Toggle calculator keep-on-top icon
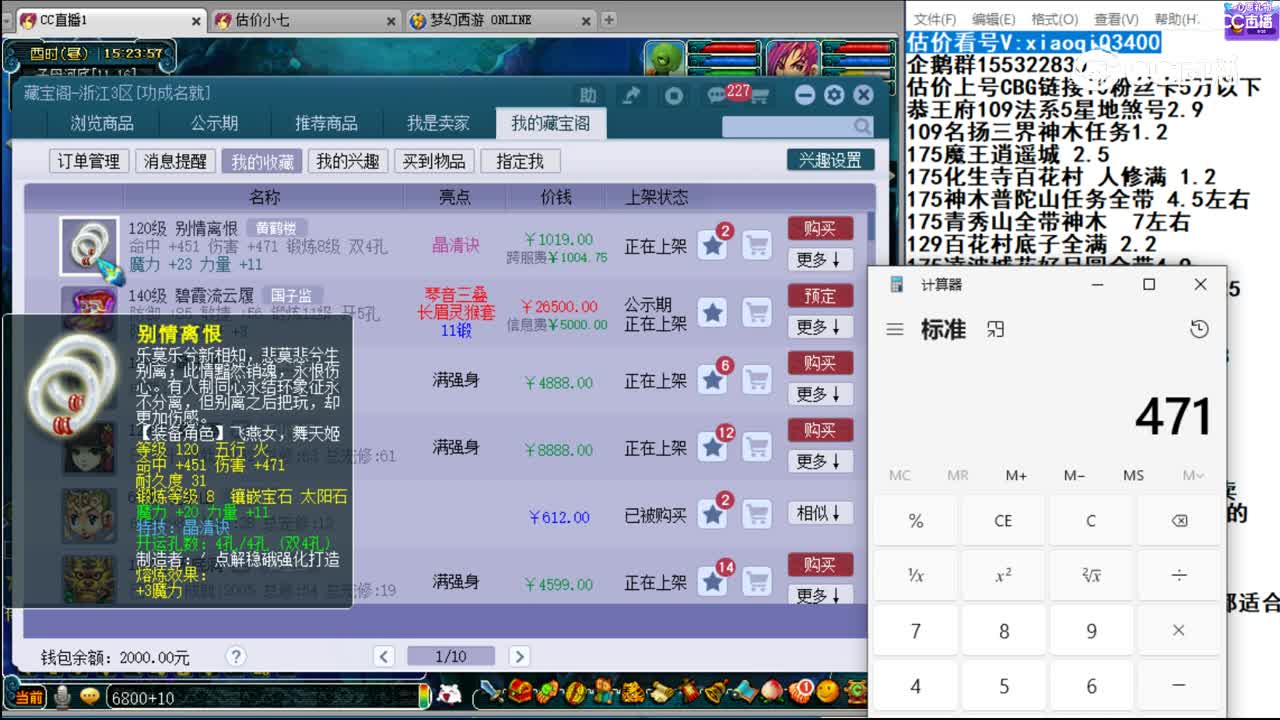 click(995, 329)
